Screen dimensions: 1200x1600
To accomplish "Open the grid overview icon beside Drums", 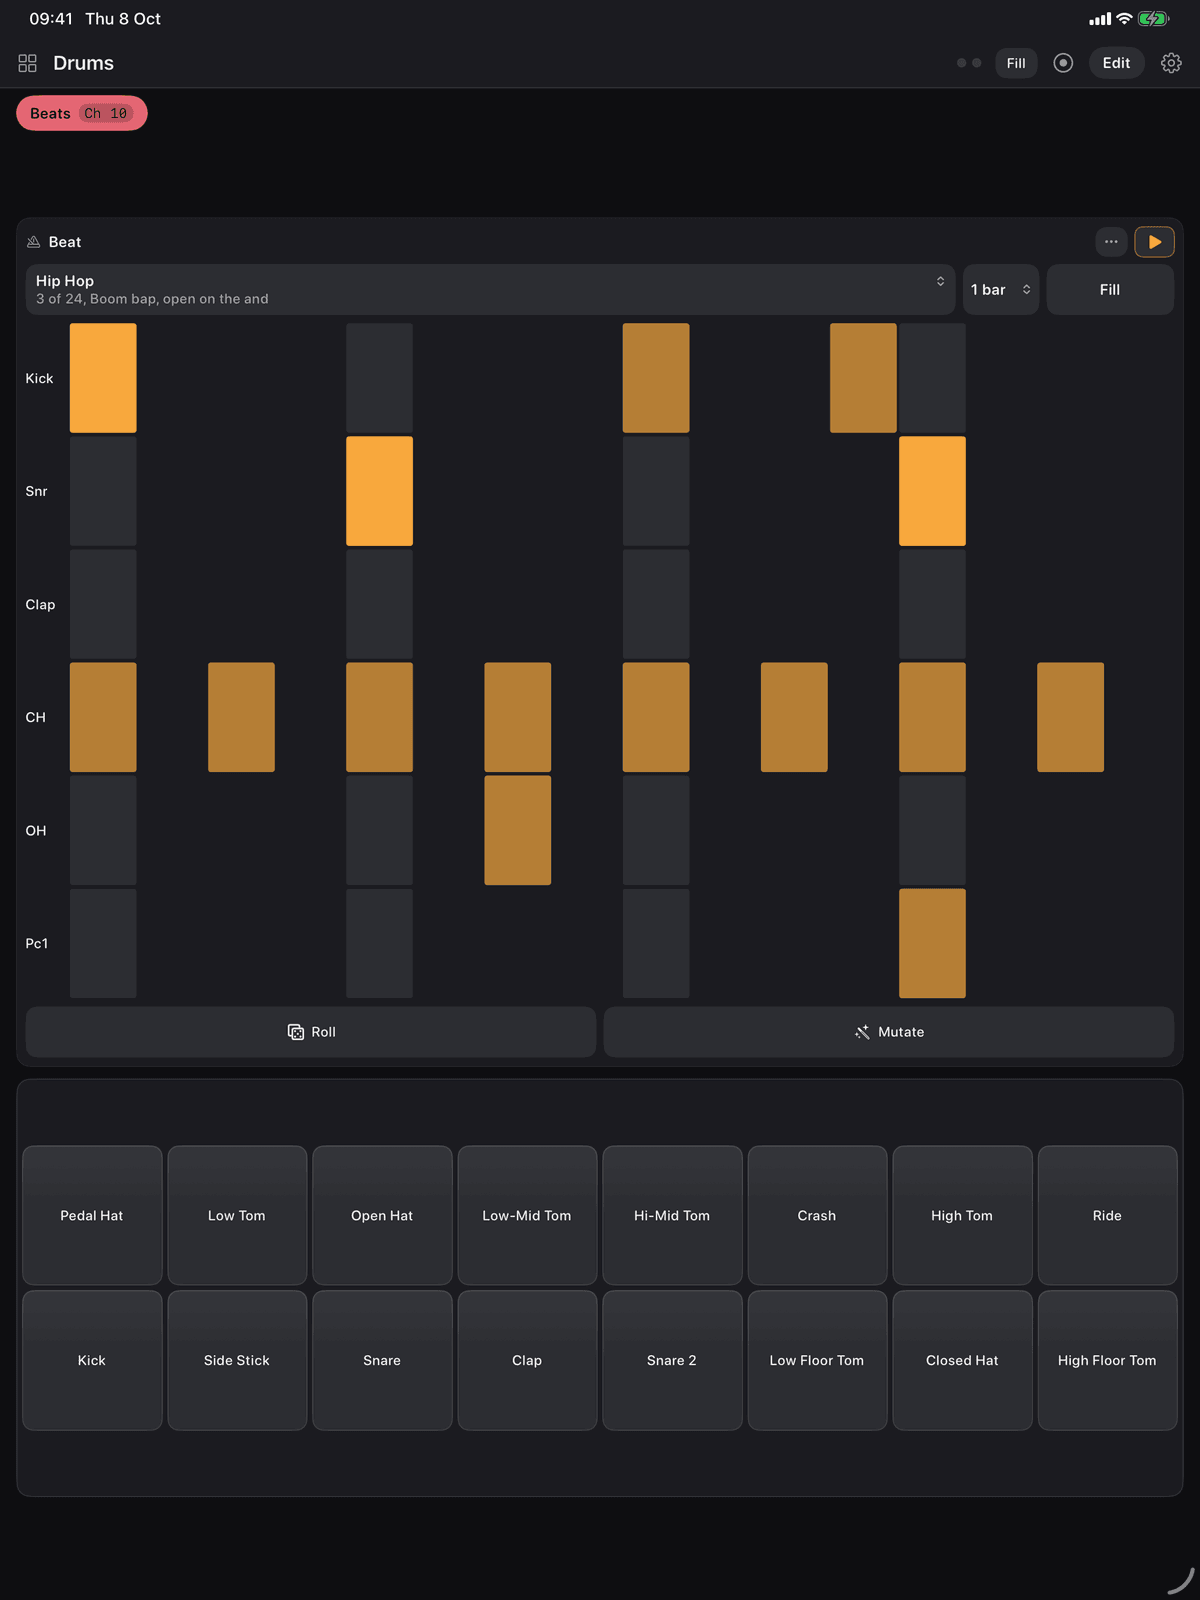I will point(28,63).
